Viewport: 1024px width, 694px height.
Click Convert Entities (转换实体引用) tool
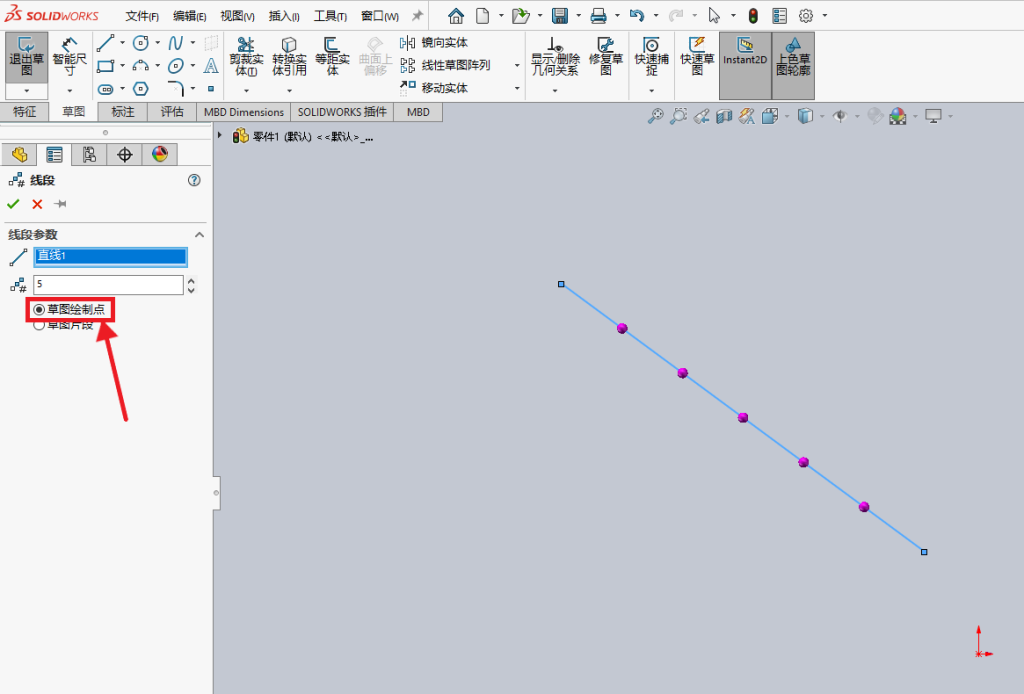(289, 57)
